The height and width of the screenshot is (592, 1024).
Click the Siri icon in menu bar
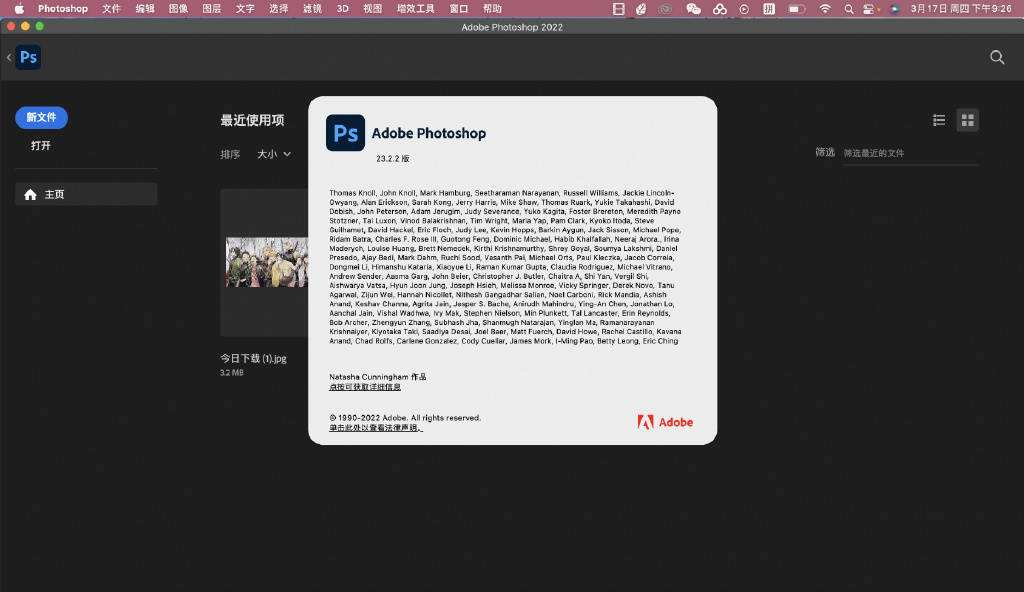(x=895, y=8)
